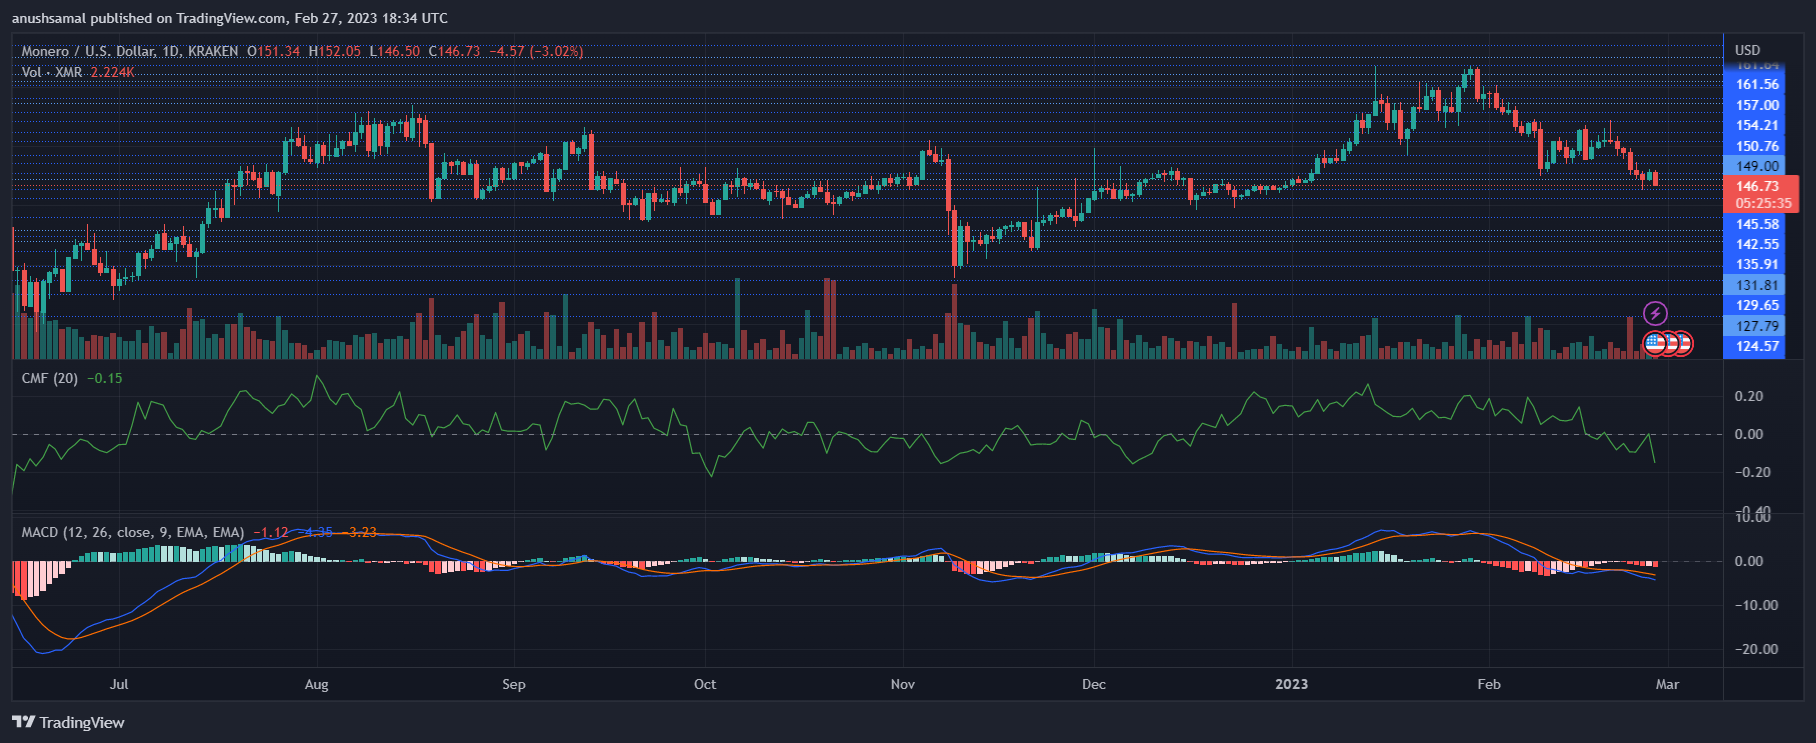Click the MACD signal value -3.23

coord(359,532)
